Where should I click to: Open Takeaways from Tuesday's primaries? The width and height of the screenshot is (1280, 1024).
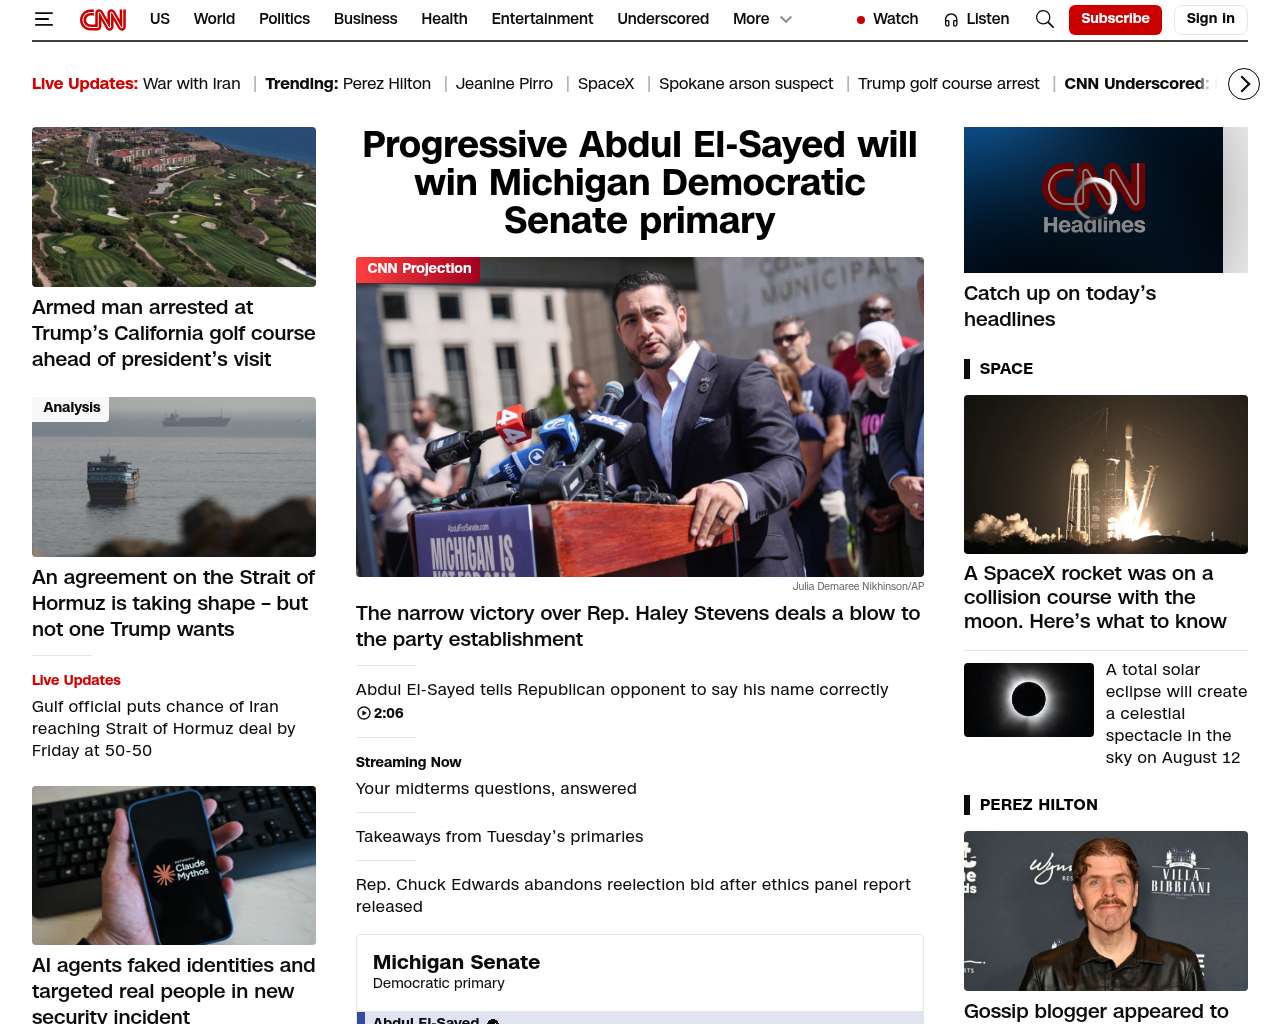[x=500, y=837]
